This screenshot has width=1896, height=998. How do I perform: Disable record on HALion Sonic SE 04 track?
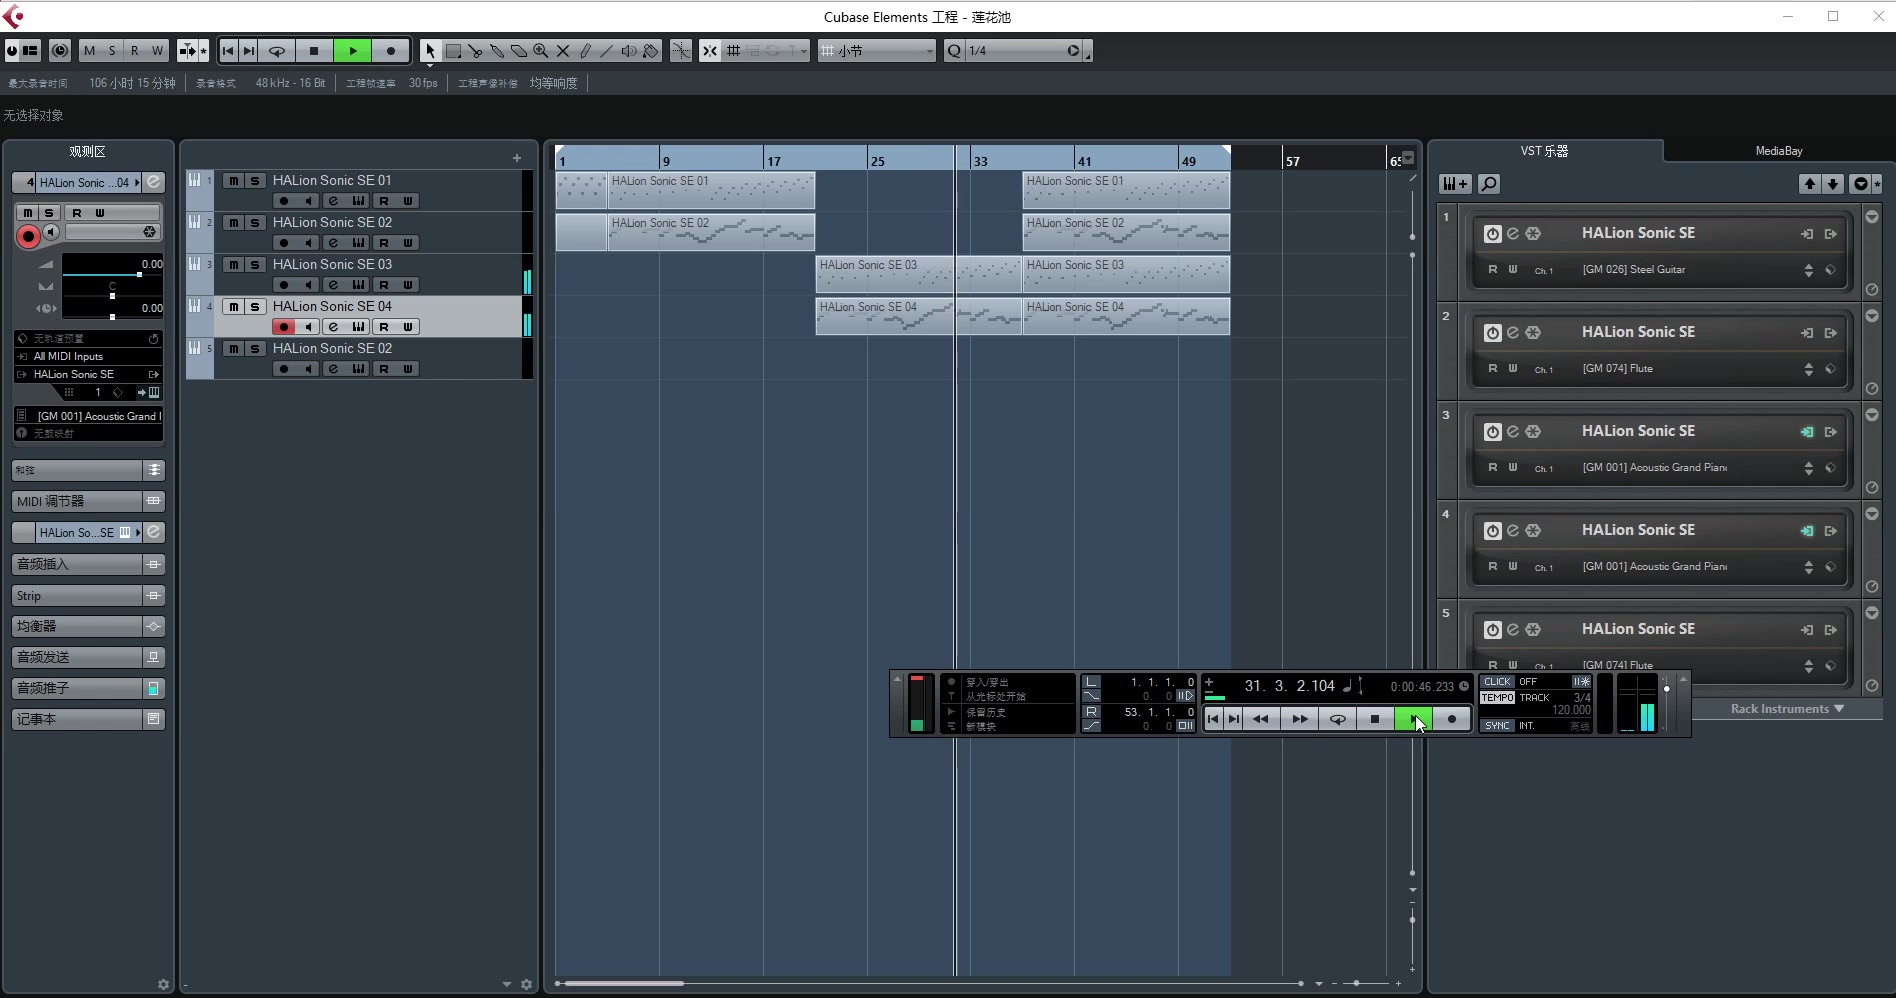tap(284, 327)
